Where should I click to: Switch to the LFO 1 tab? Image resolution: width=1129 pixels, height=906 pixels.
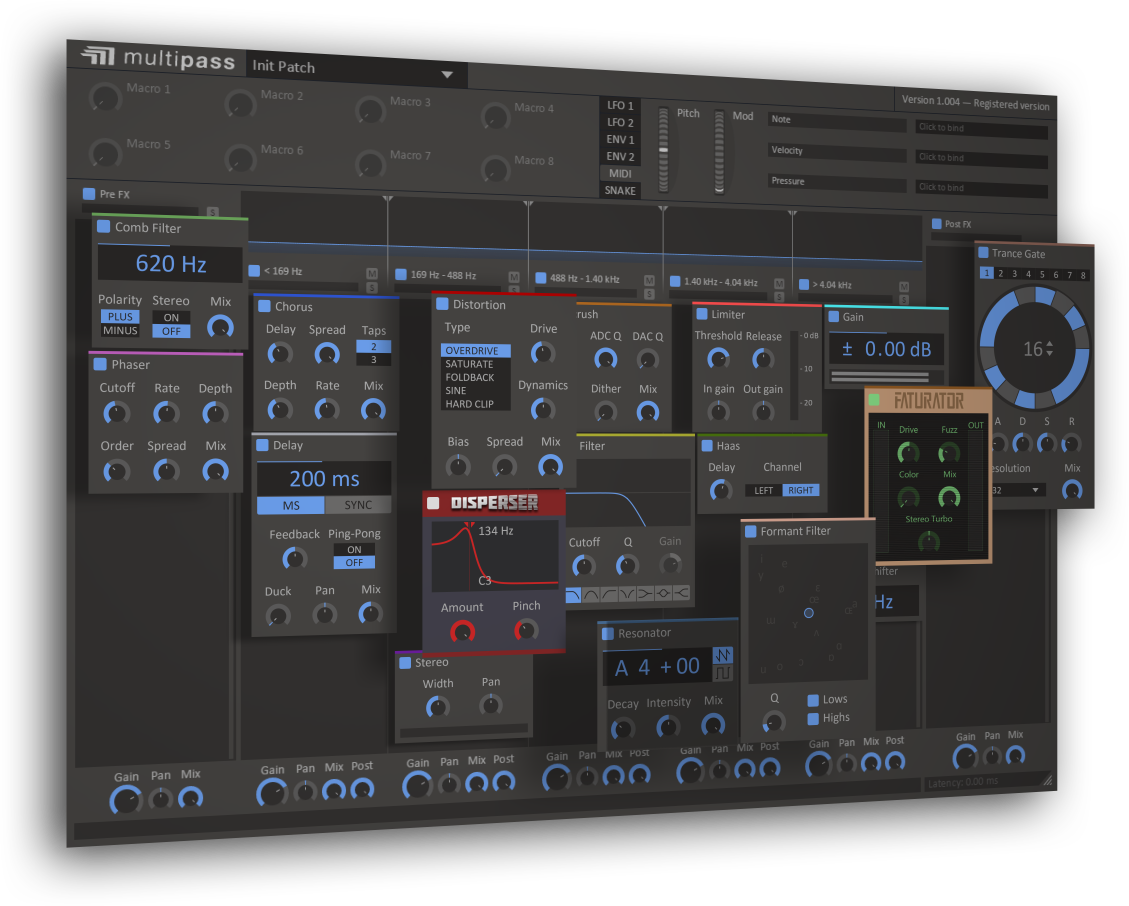pyautogui.click(x=619, y=105)
